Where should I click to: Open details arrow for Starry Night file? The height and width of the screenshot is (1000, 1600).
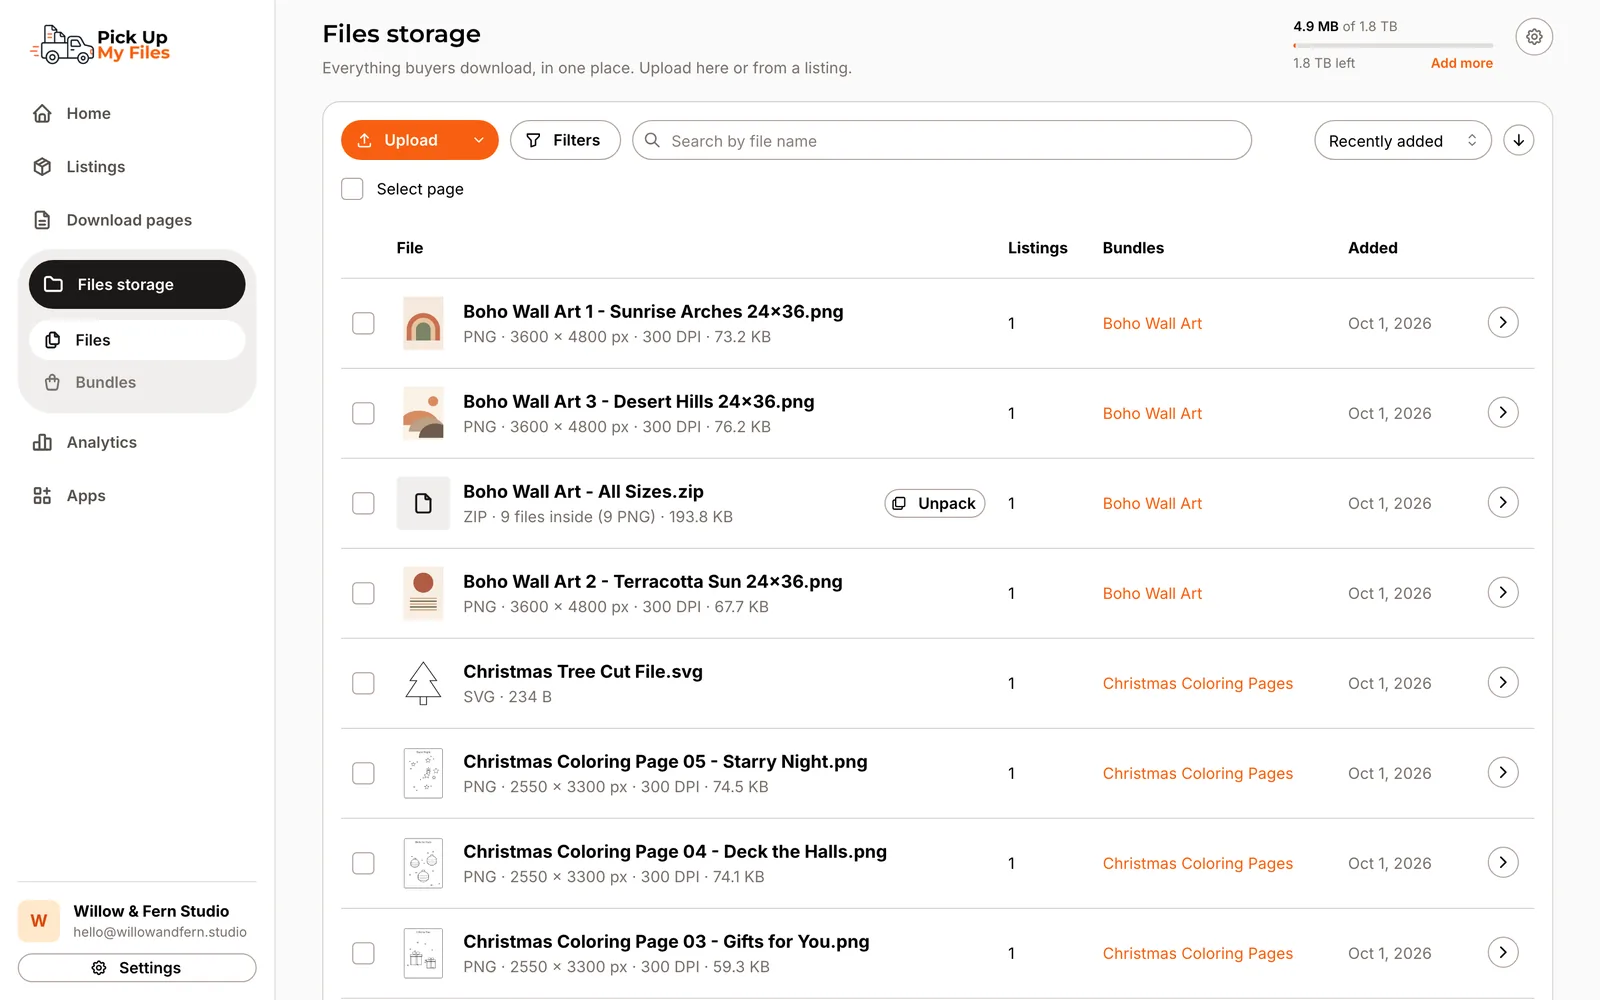(1503, 772)
